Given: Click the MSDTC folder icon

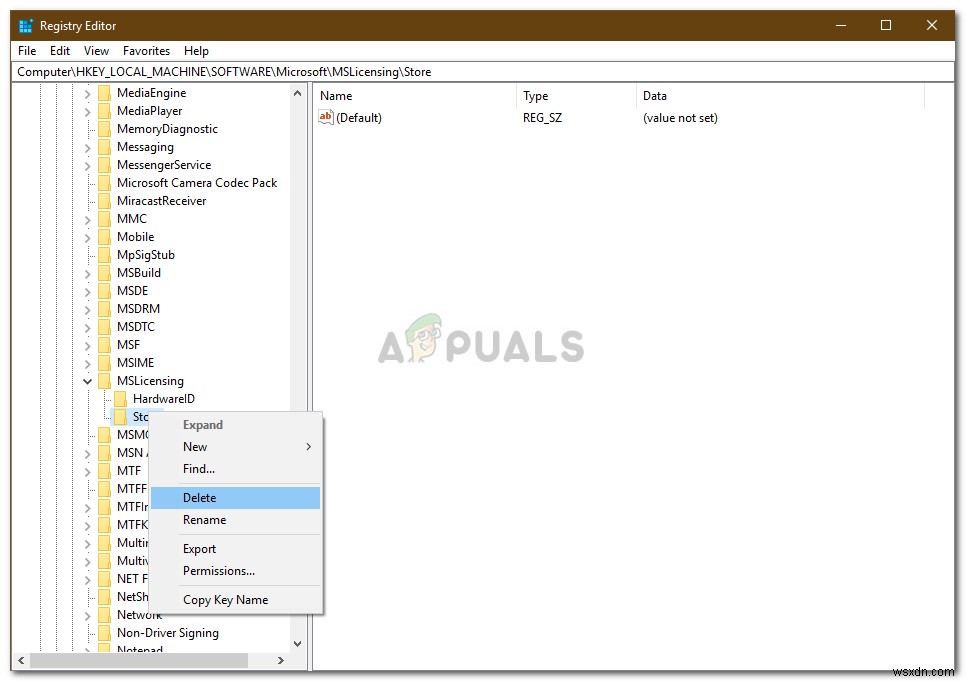Looking at the screenshot, I should coord(105,327).
